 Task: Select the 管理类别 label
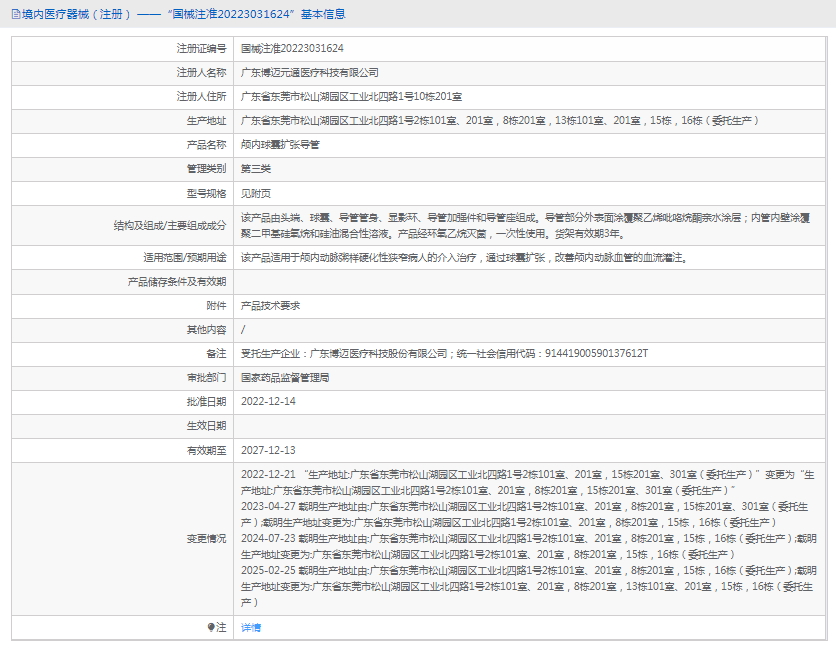206,169
